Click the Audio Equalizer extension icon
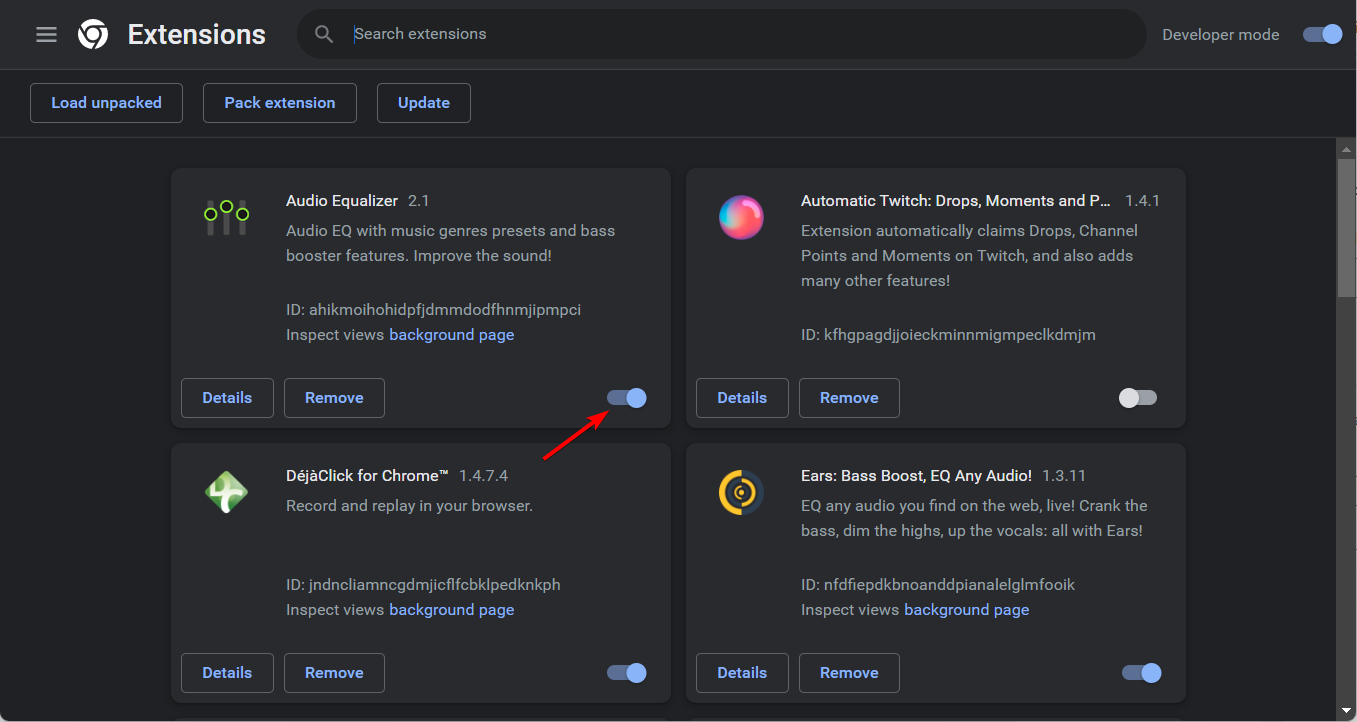Viewport: 1357px width, 722px height. point(226,216)
